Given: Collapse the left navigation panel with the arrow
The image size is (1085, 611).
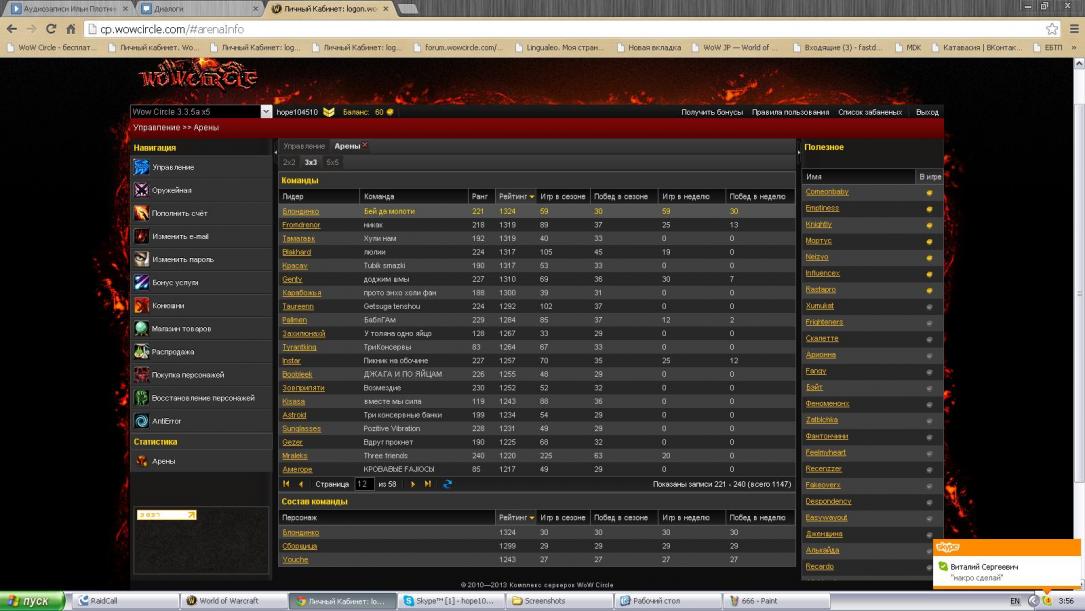Looking at the screenshot, I should click(x=275, y=152).
